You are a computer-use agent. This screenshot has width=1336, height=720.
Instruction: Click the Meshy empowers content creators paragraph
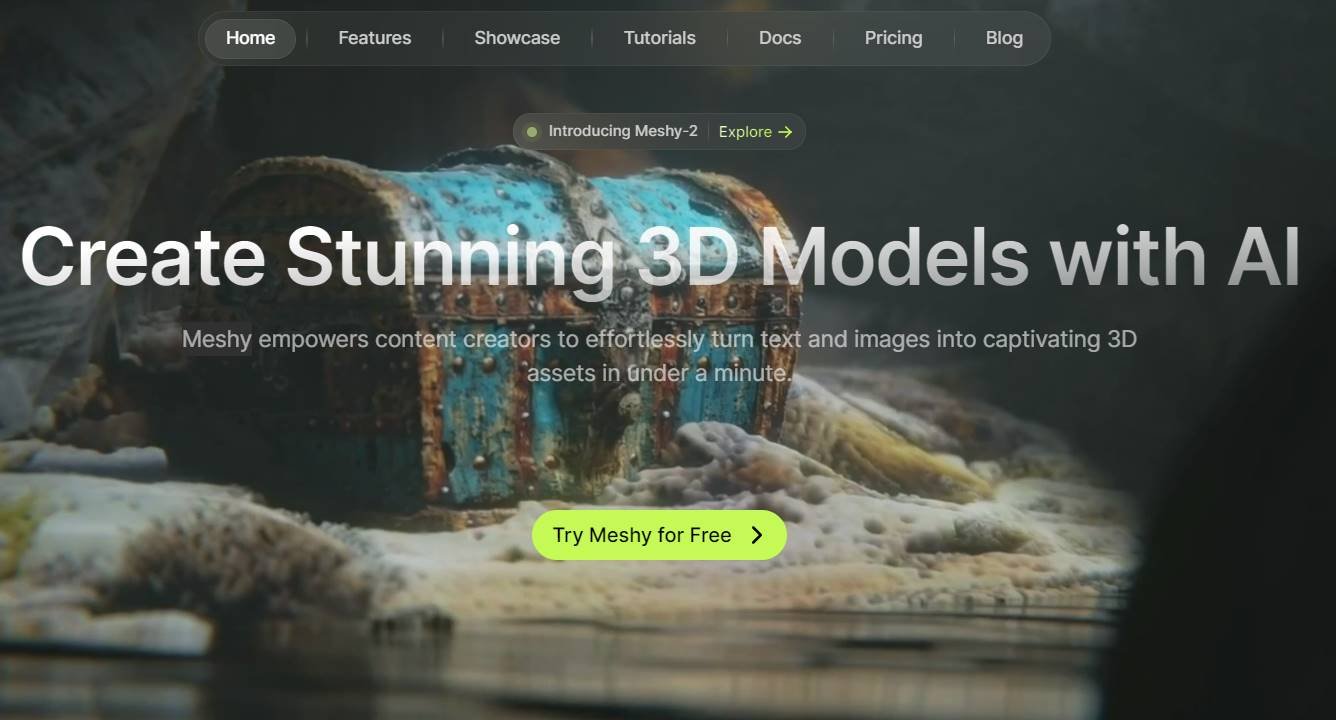coord(659,356)
